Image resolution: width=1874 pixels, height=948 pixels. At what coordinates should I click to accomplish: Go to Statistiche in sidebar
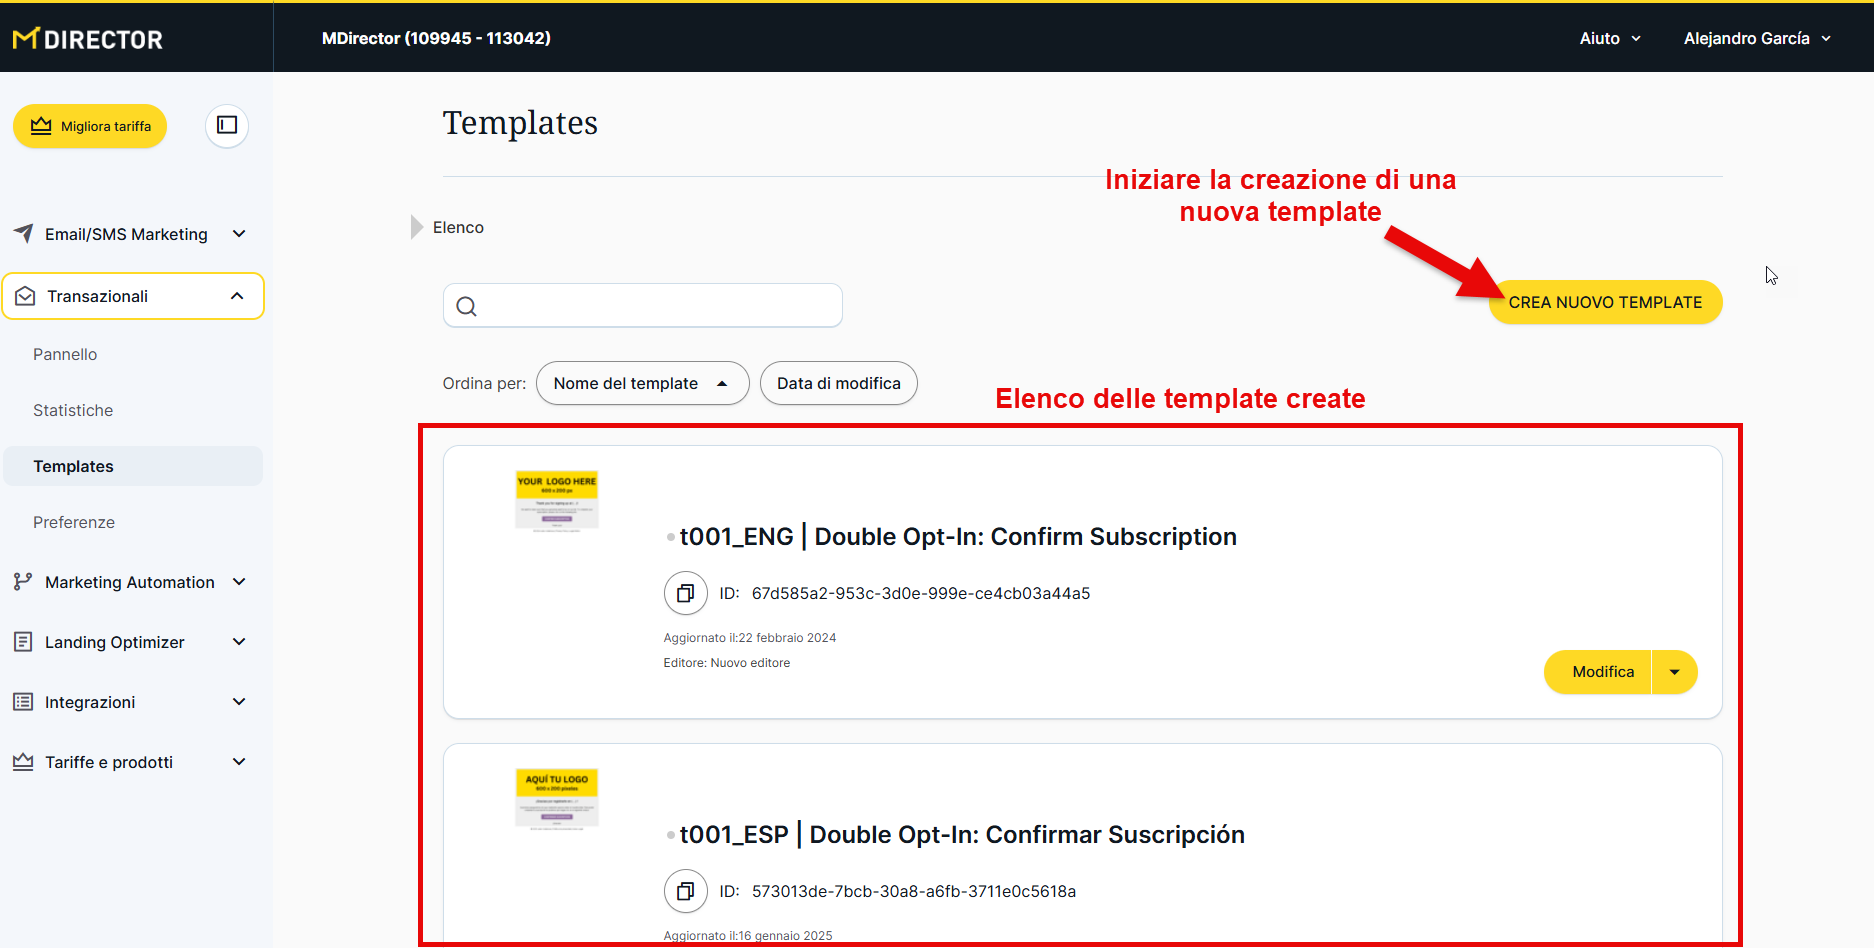pos(73,410)
